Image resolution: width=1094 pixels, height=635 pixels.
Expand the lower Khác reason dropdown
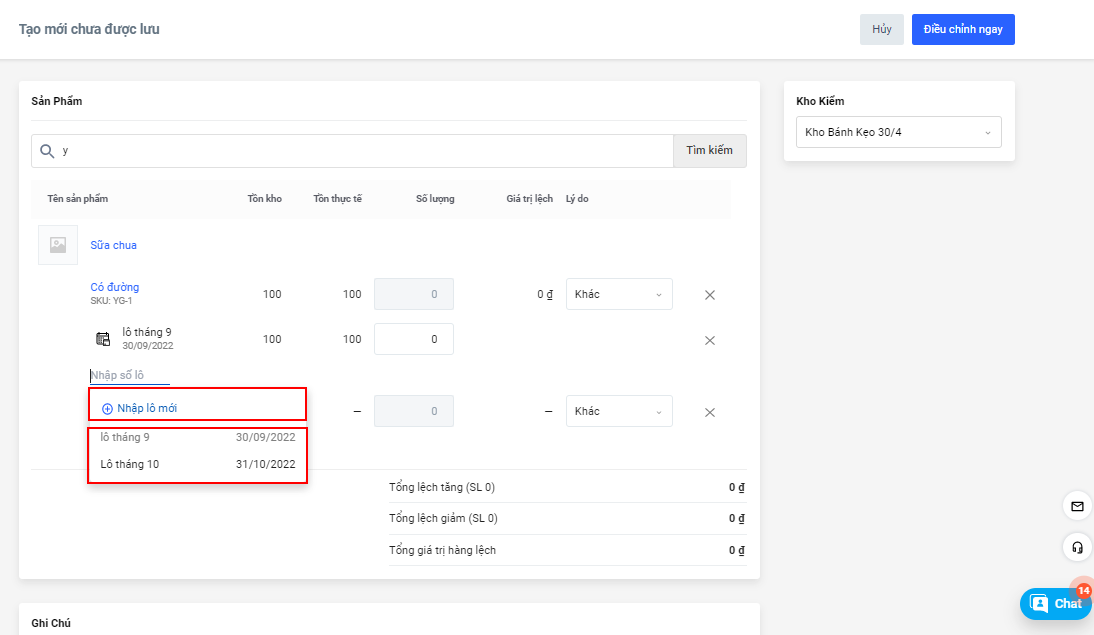(x=618, y=412)
